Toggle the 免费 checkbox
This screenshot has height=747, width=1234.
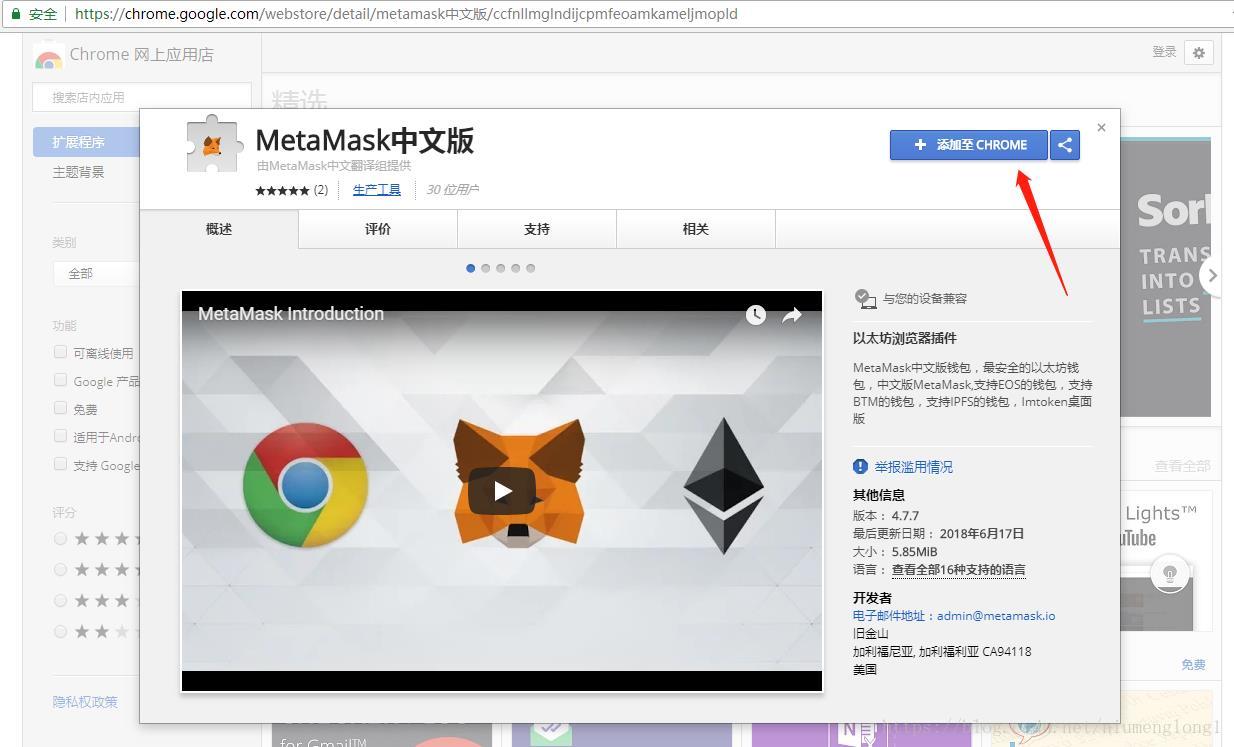tap(61, 408)
